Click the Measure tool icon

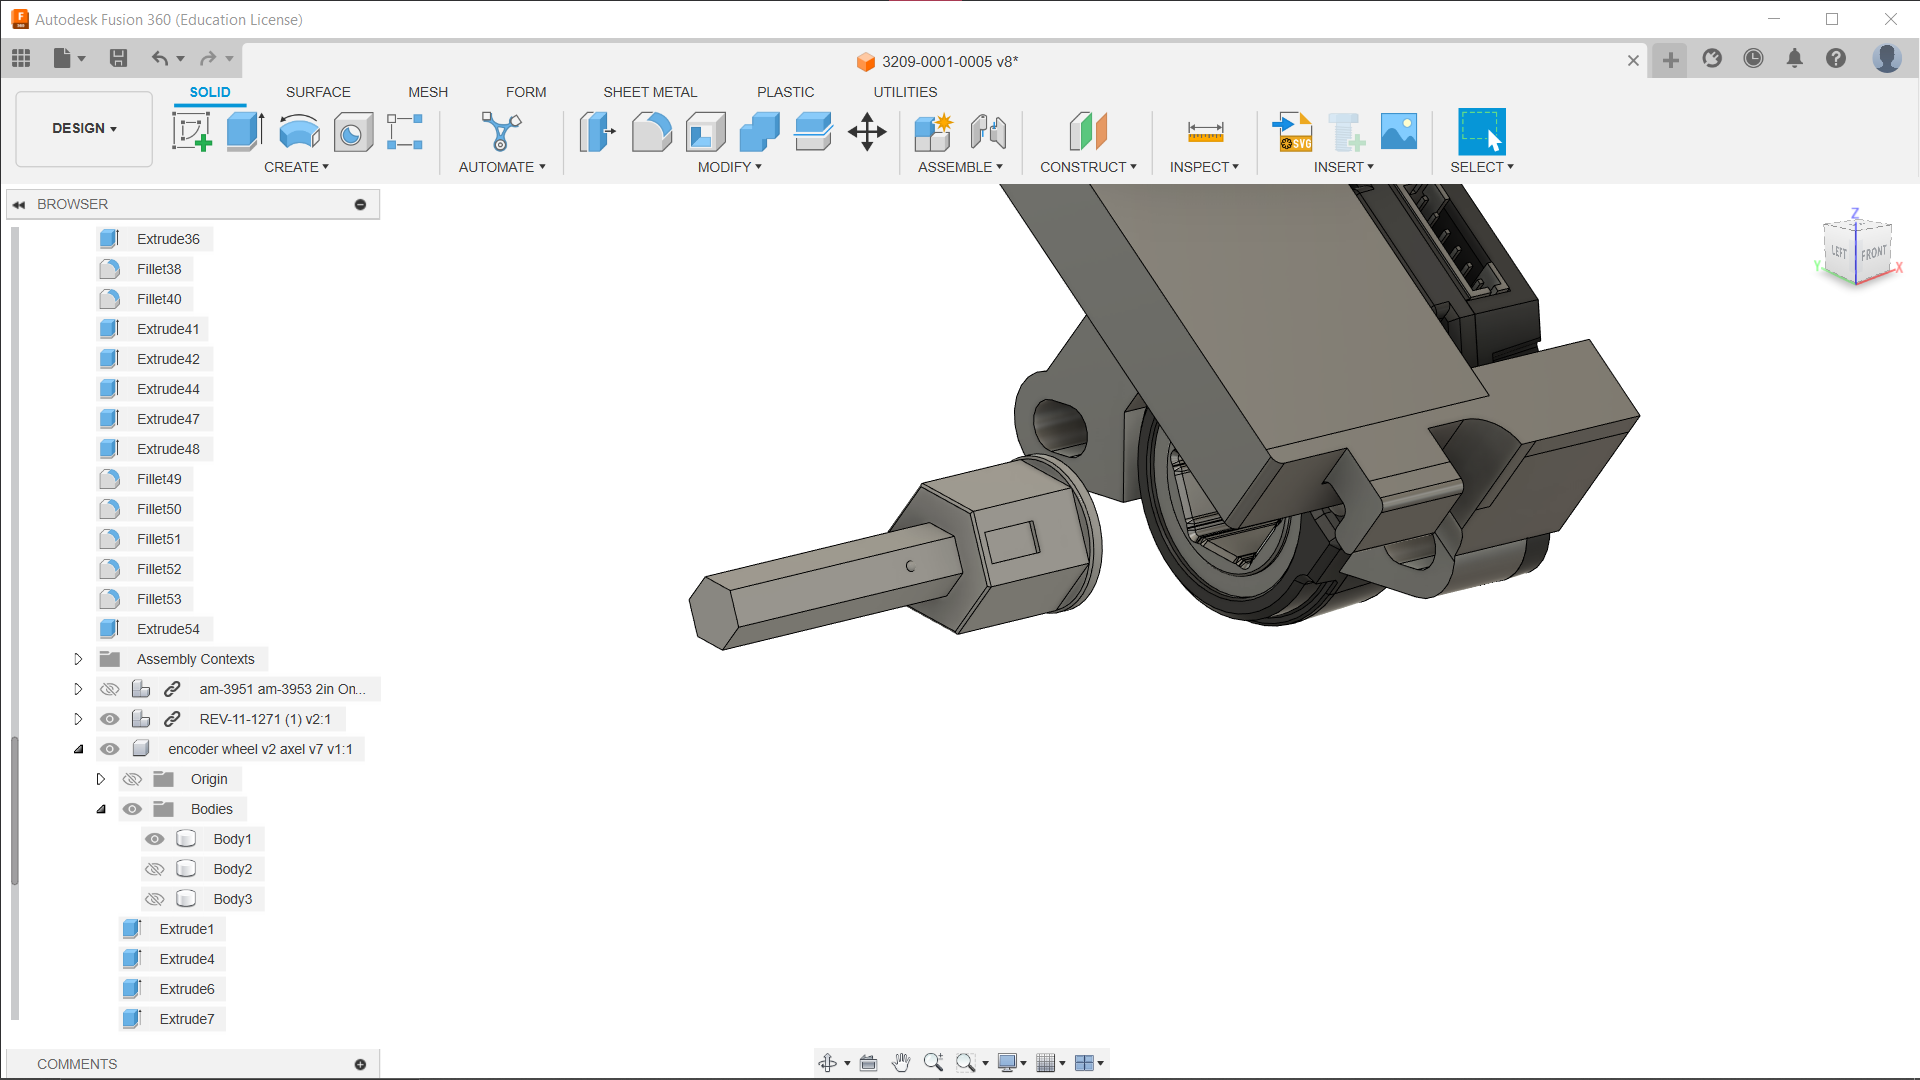pyautogui.click(x=1205, y=131)
